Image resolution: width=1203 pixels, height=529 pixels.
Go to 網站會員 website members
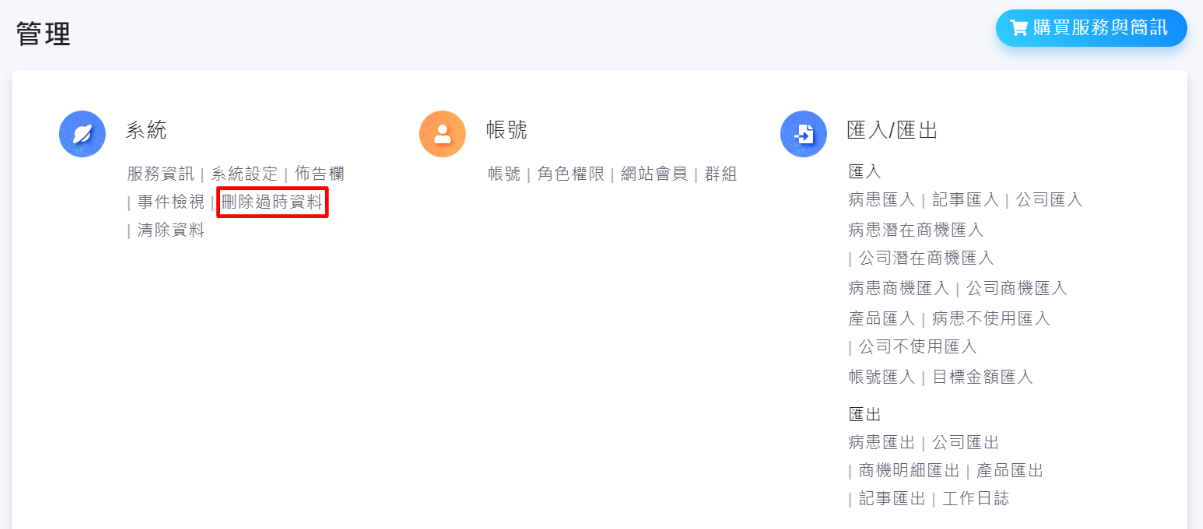coord(654,174)
